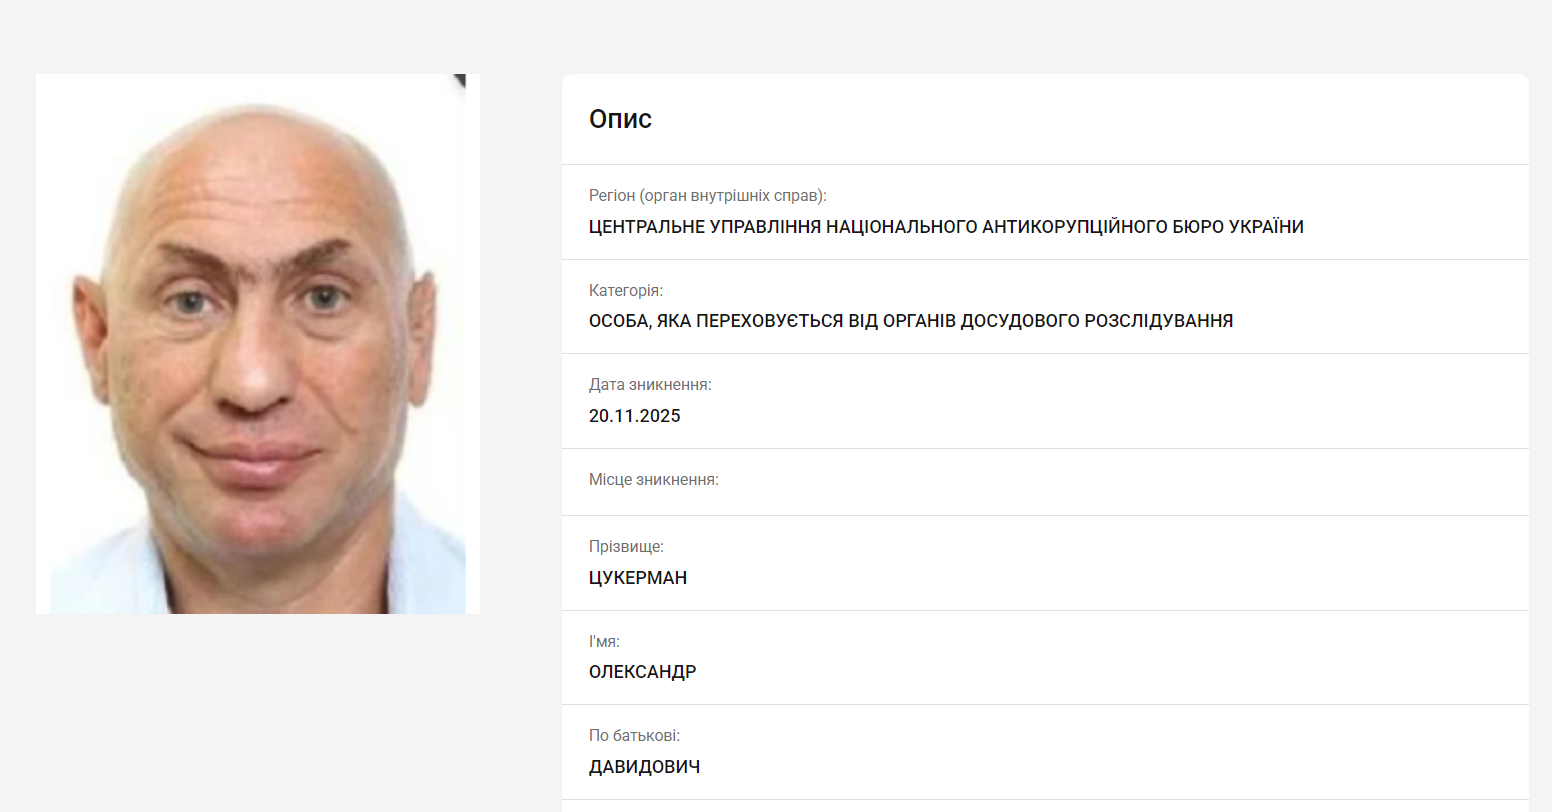The width and height of the screenshot is (1552, 812).
Task: Click the surname value 'ЦУКЕРМАН'
Action: coord(638,578)
